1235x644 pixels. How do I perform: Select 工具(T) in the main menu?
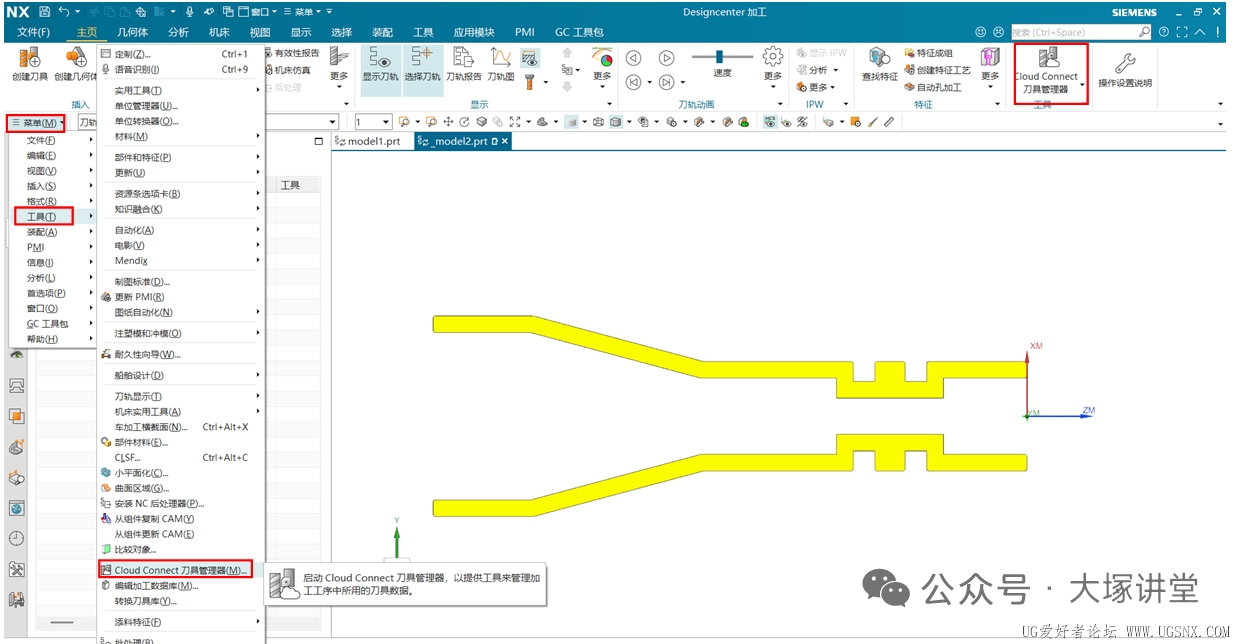[44, 216]
